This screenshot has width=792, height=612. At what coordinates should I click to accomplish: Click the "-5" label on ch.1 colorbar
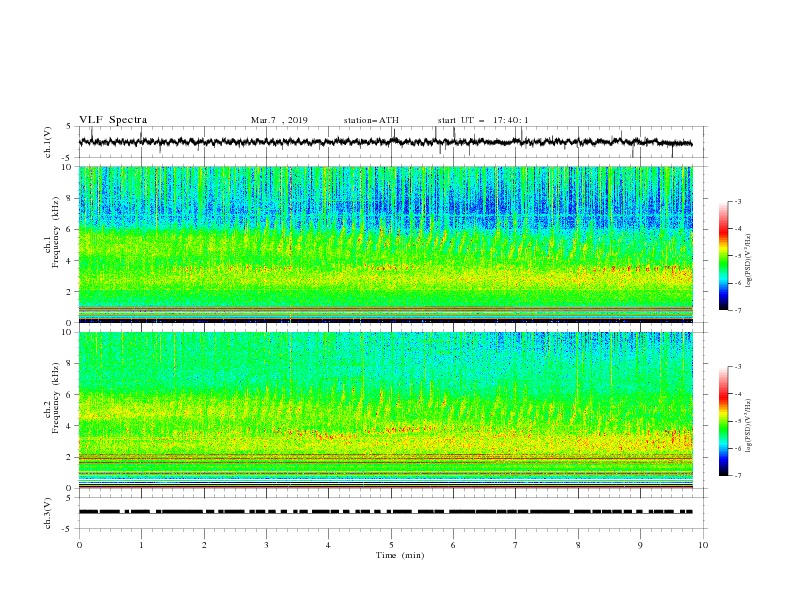737,256
